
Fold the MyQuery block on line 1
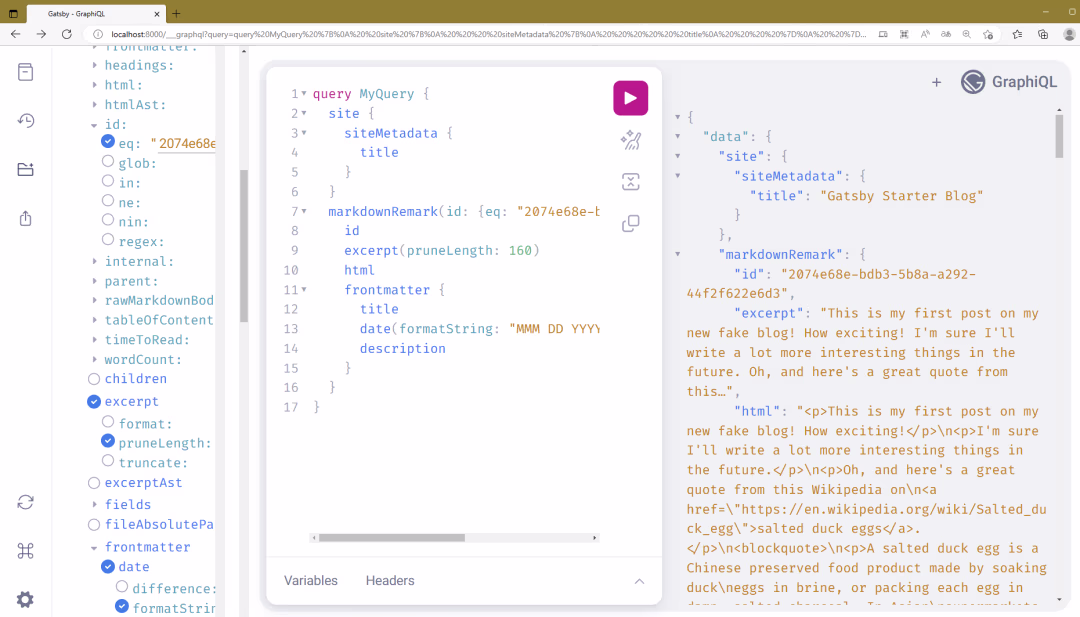coord(304,94)
